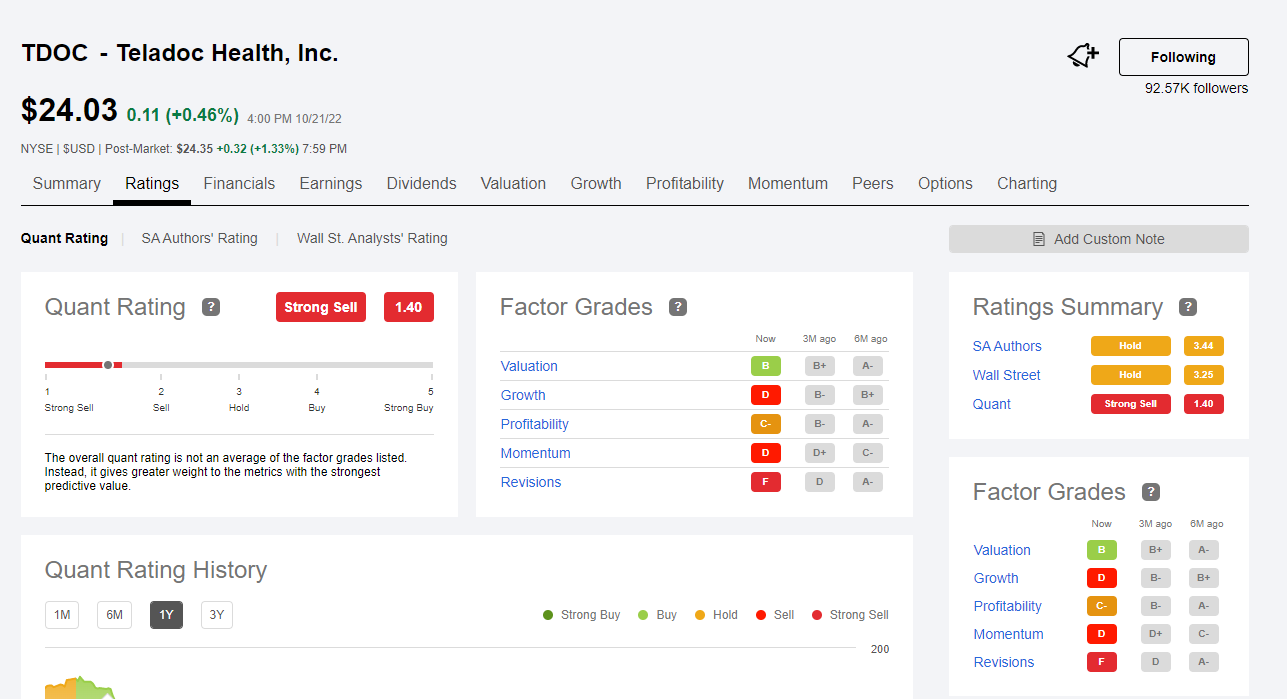The image size is (1287, 699).
Task: Open Revisions link in sidebar Factor Grades
Action: [x=1004, y=662]
